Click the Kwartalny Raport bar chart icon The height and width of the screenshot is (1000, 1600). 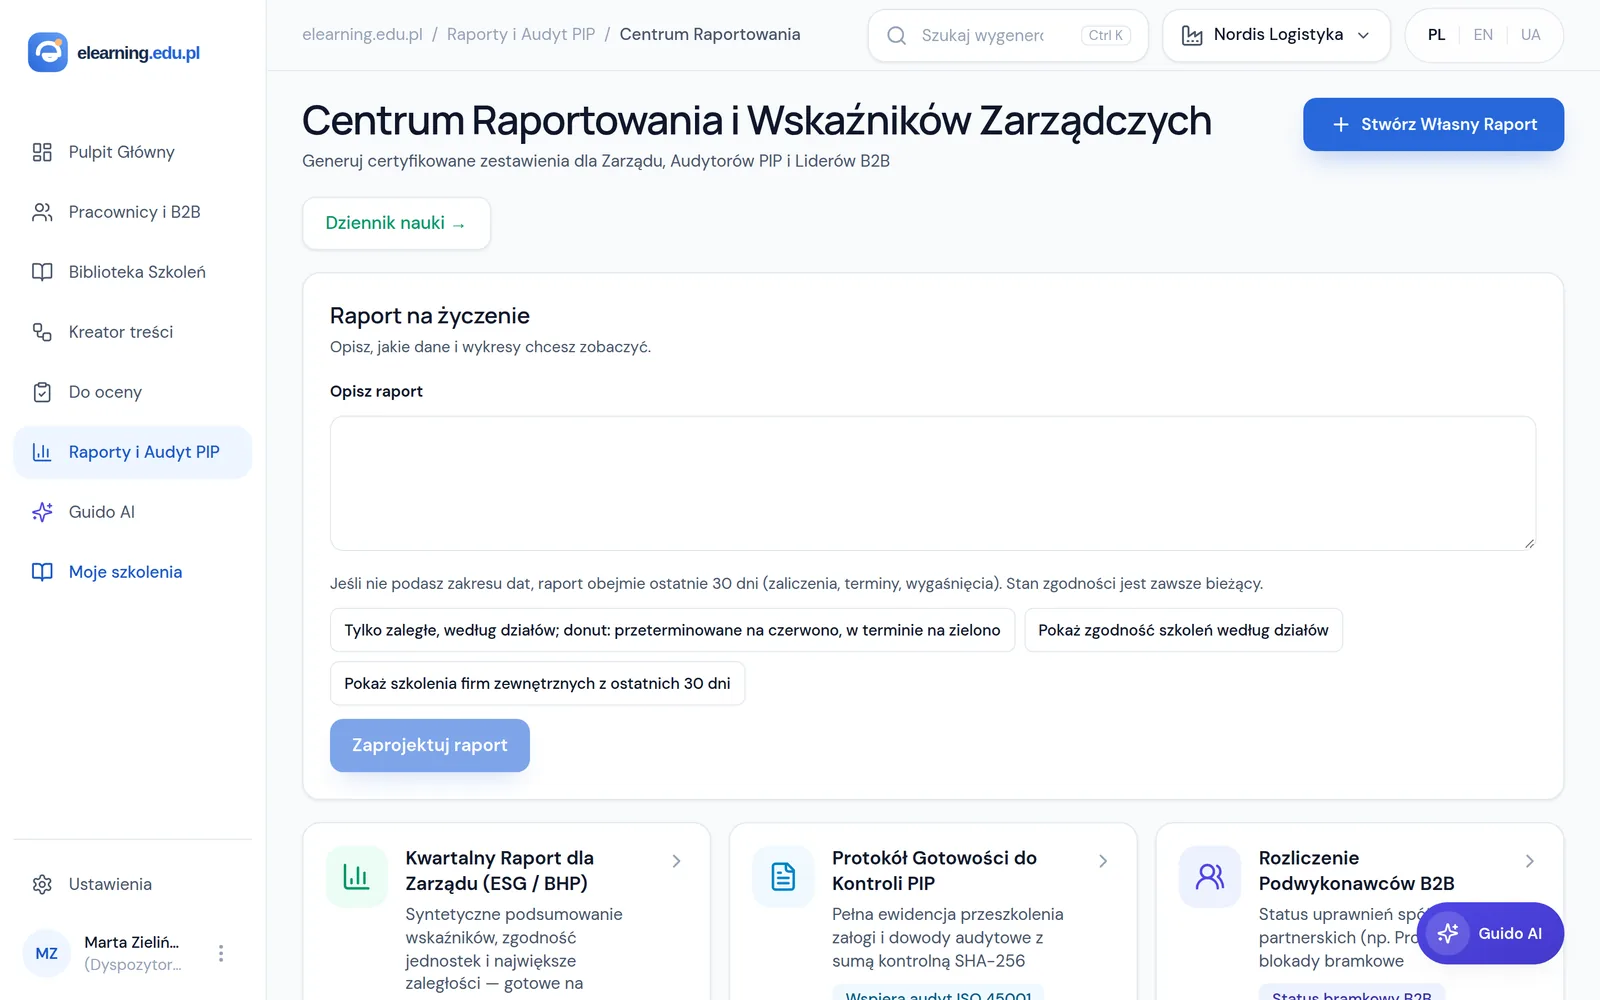tap(356, 877)
